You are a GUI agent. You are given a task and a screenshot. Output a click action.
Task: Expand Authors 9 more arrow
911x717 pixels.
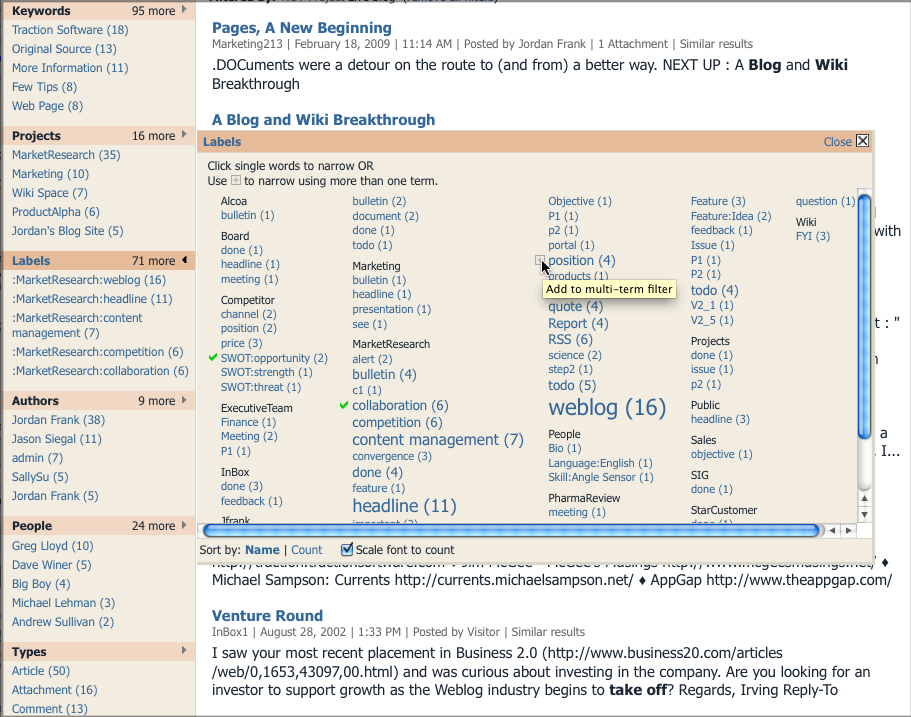[184, 400]
